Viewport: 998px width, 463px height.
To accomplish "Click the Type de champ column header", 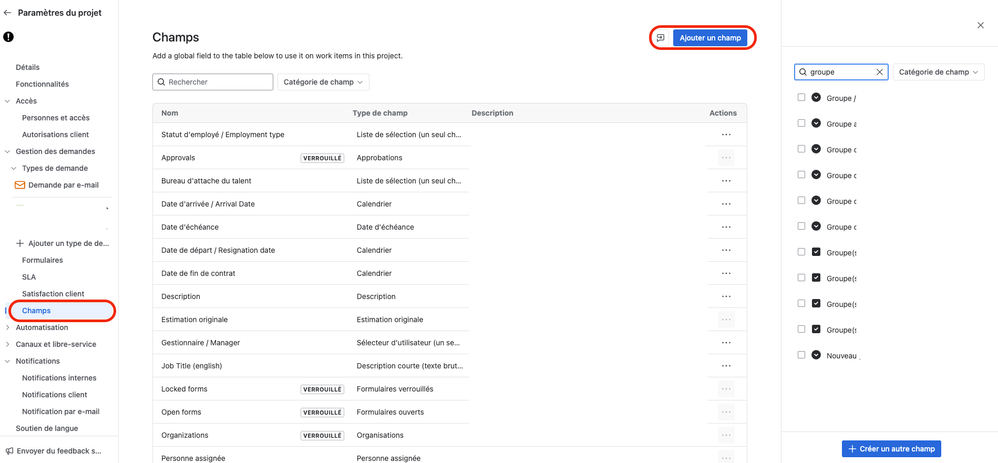I will point(380,113).
